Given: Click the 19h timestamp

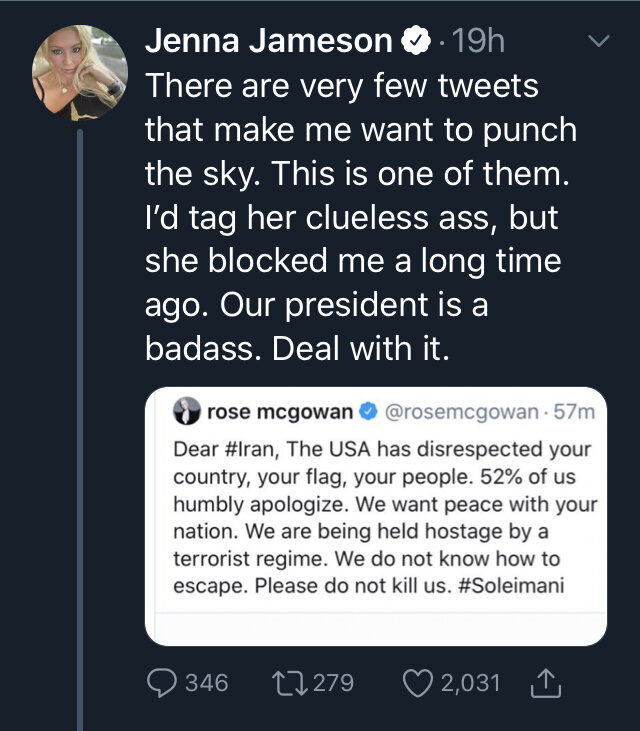Looking at the screenshot, I should 478,41.
